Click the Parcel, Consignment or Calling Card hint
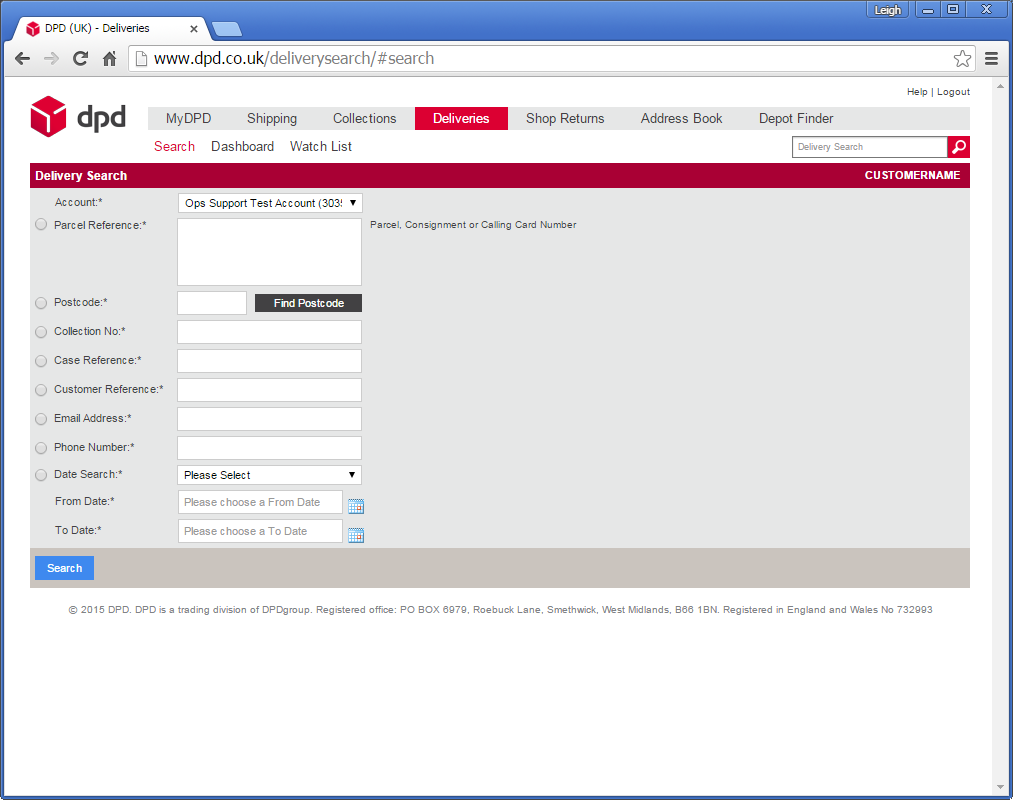Screen dimensions: 1013x800 [x=473, y=225]
